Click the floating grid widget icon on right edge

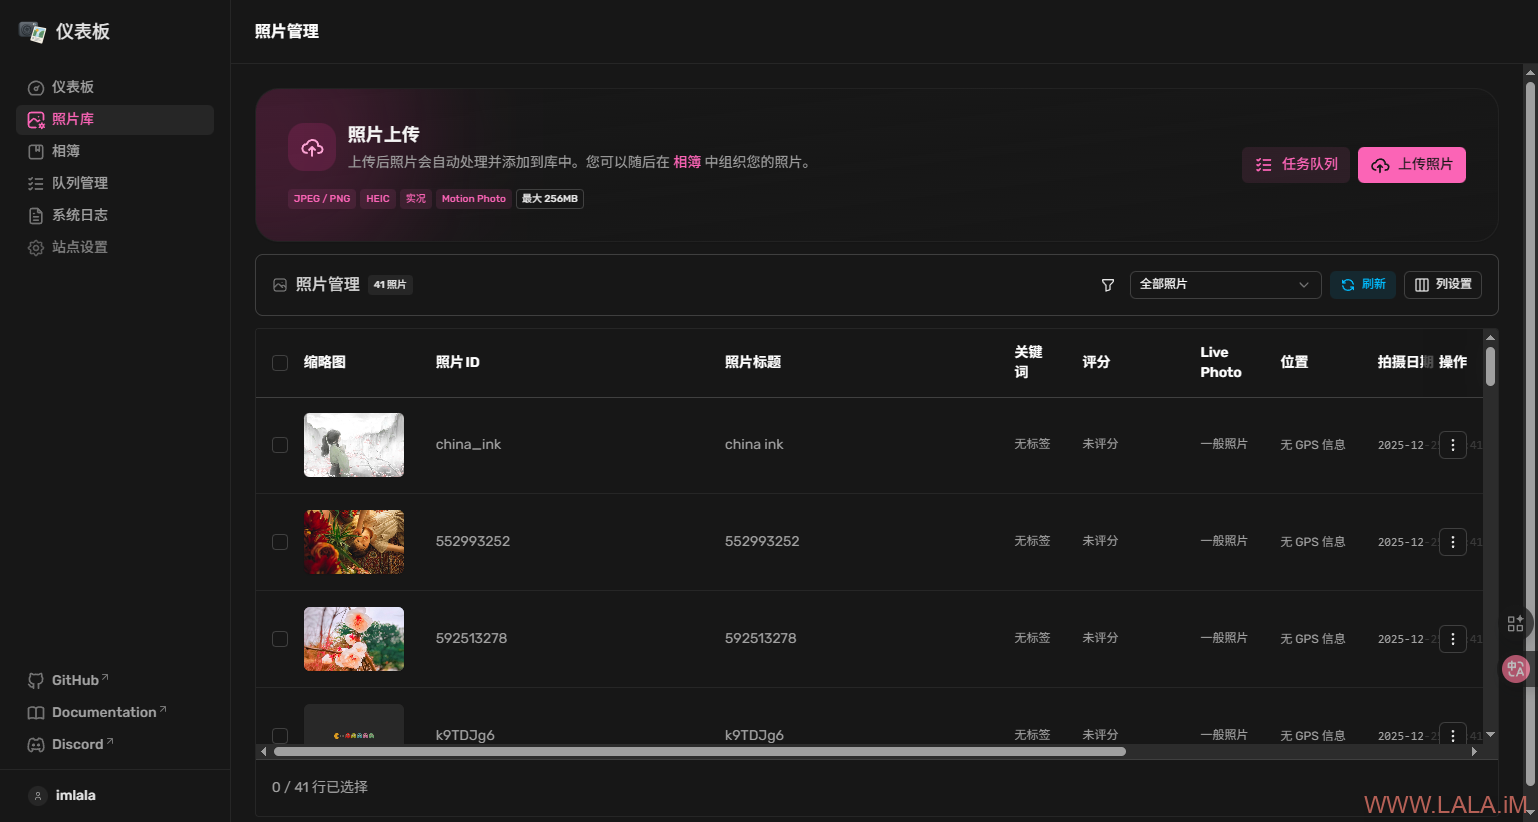tap(1515, 624)
